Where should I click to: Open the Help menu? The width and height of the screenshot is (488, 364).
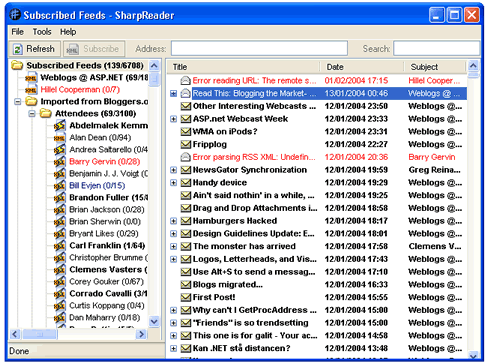(x=68, y=32)
